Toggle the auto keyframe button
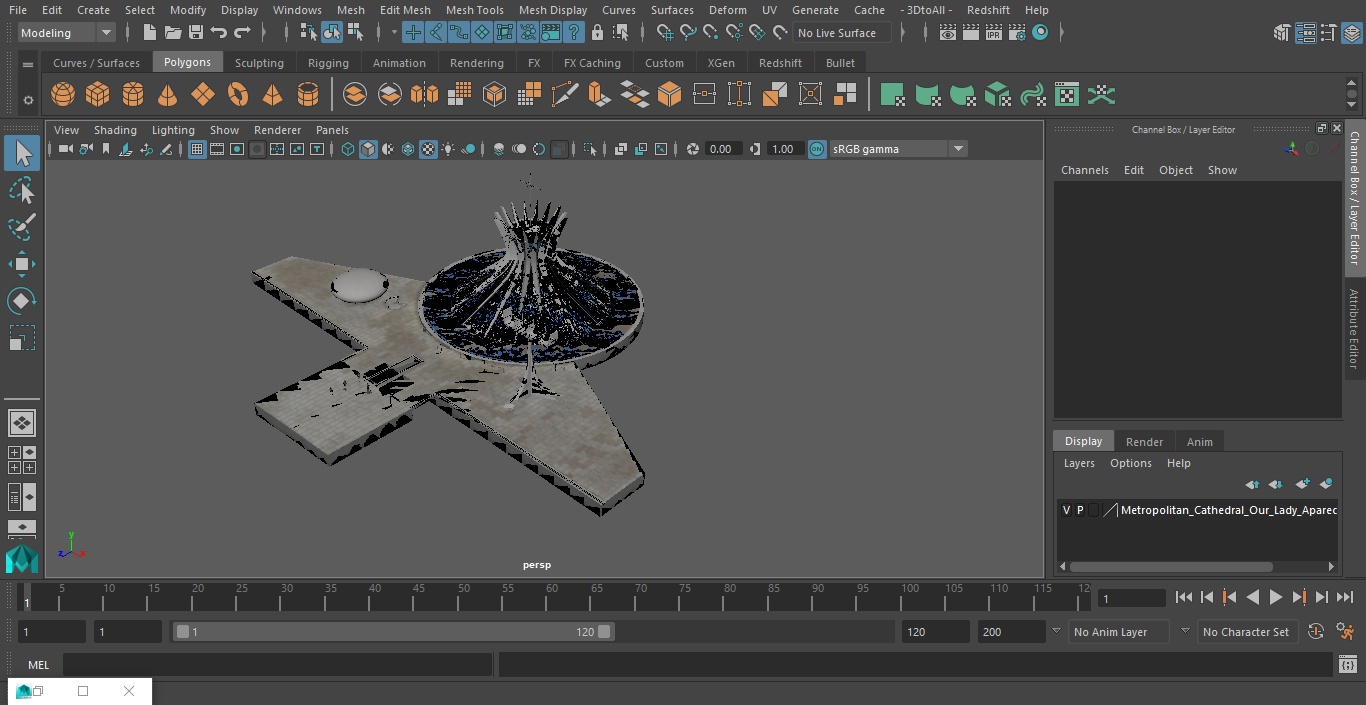Viewport: 1366px width, 705px height. [x=1316, y=632]
